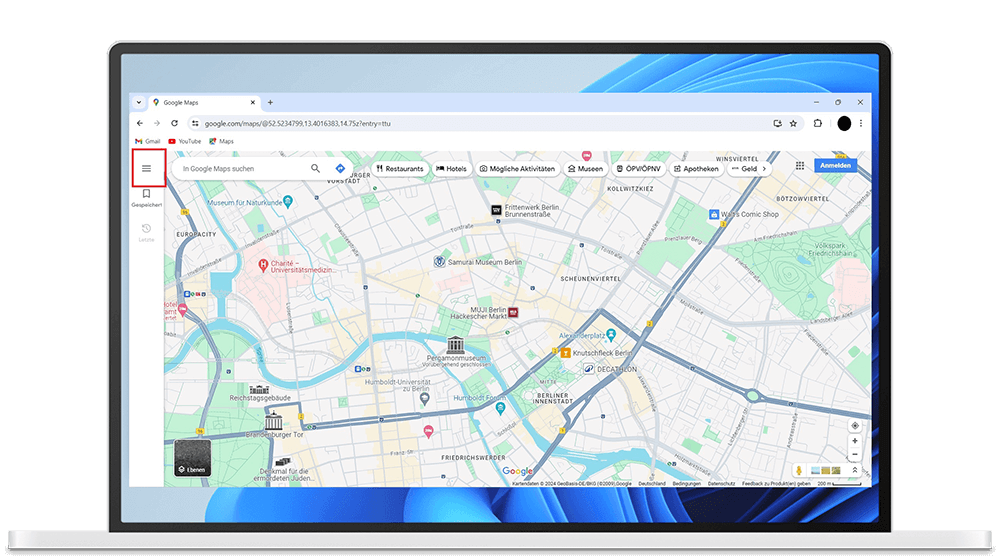Click the Samurai Museum Berlin marker
The width and height of the screenshot is (1000, 558).
pyautogui.click(x=439, y=261)
